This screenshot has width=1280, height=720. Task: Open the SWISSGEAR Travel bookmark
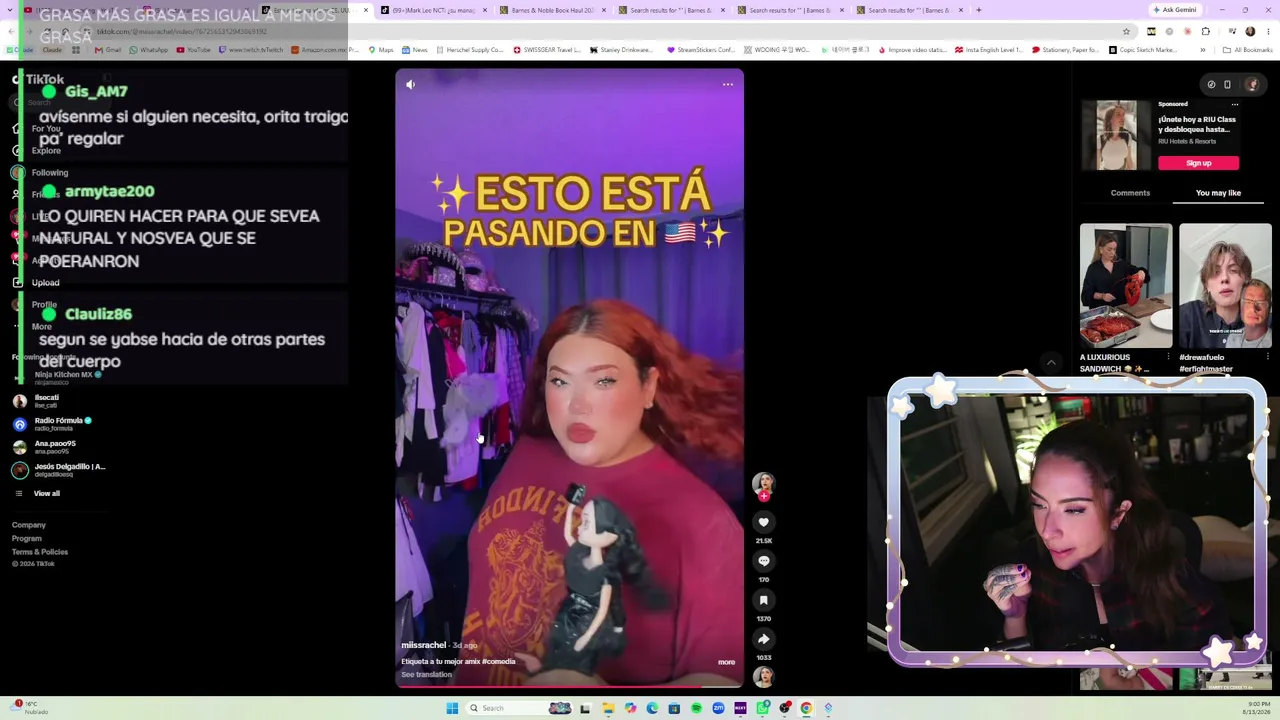point(547,50)
